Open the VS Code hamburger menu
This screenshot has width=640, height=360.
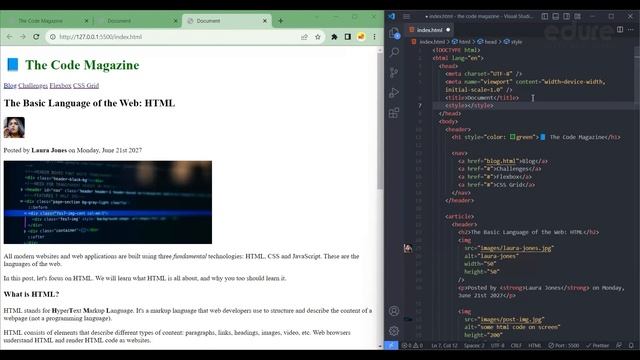(407, 16)
